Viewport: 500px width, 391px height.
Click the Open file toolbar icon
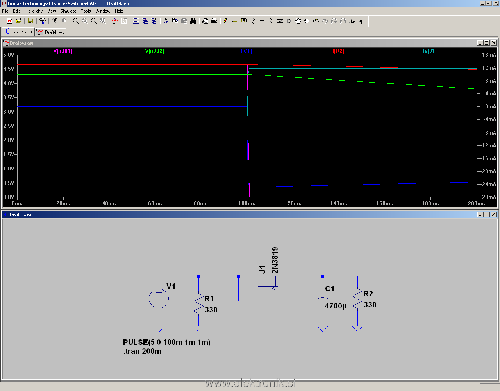(x=18, y=21)
